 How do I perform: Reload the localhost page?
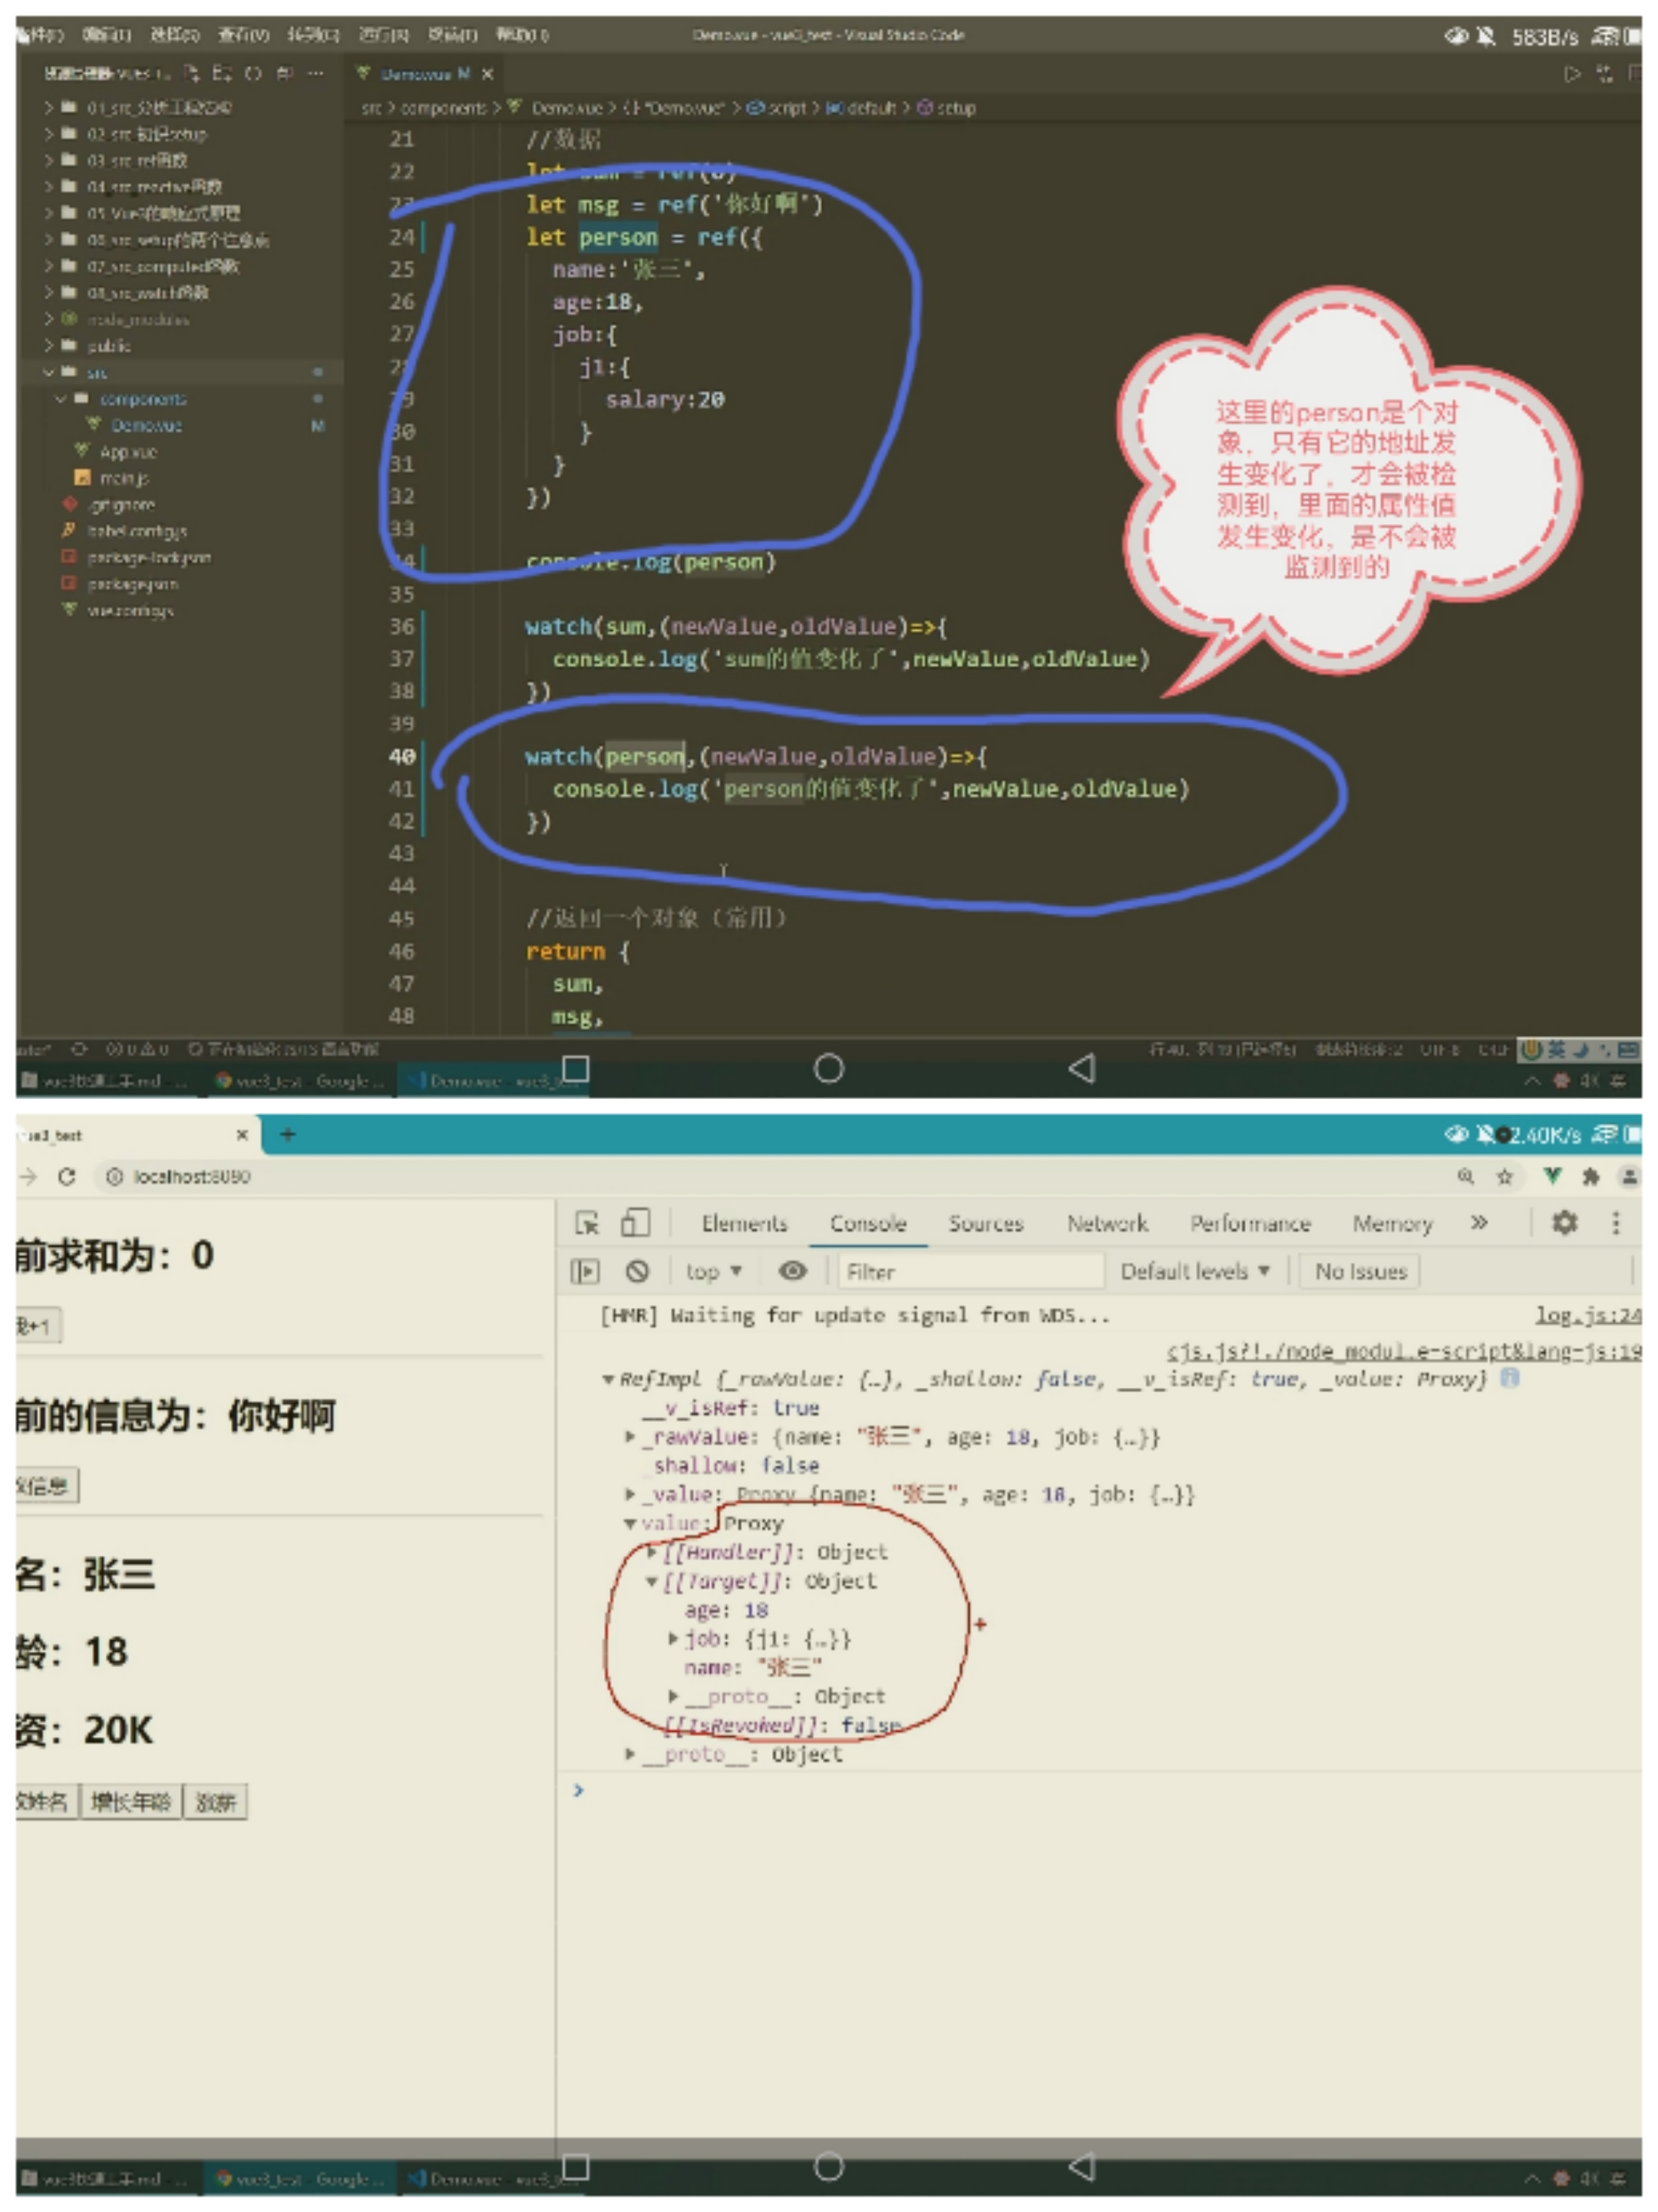[x=67, y=1176]
